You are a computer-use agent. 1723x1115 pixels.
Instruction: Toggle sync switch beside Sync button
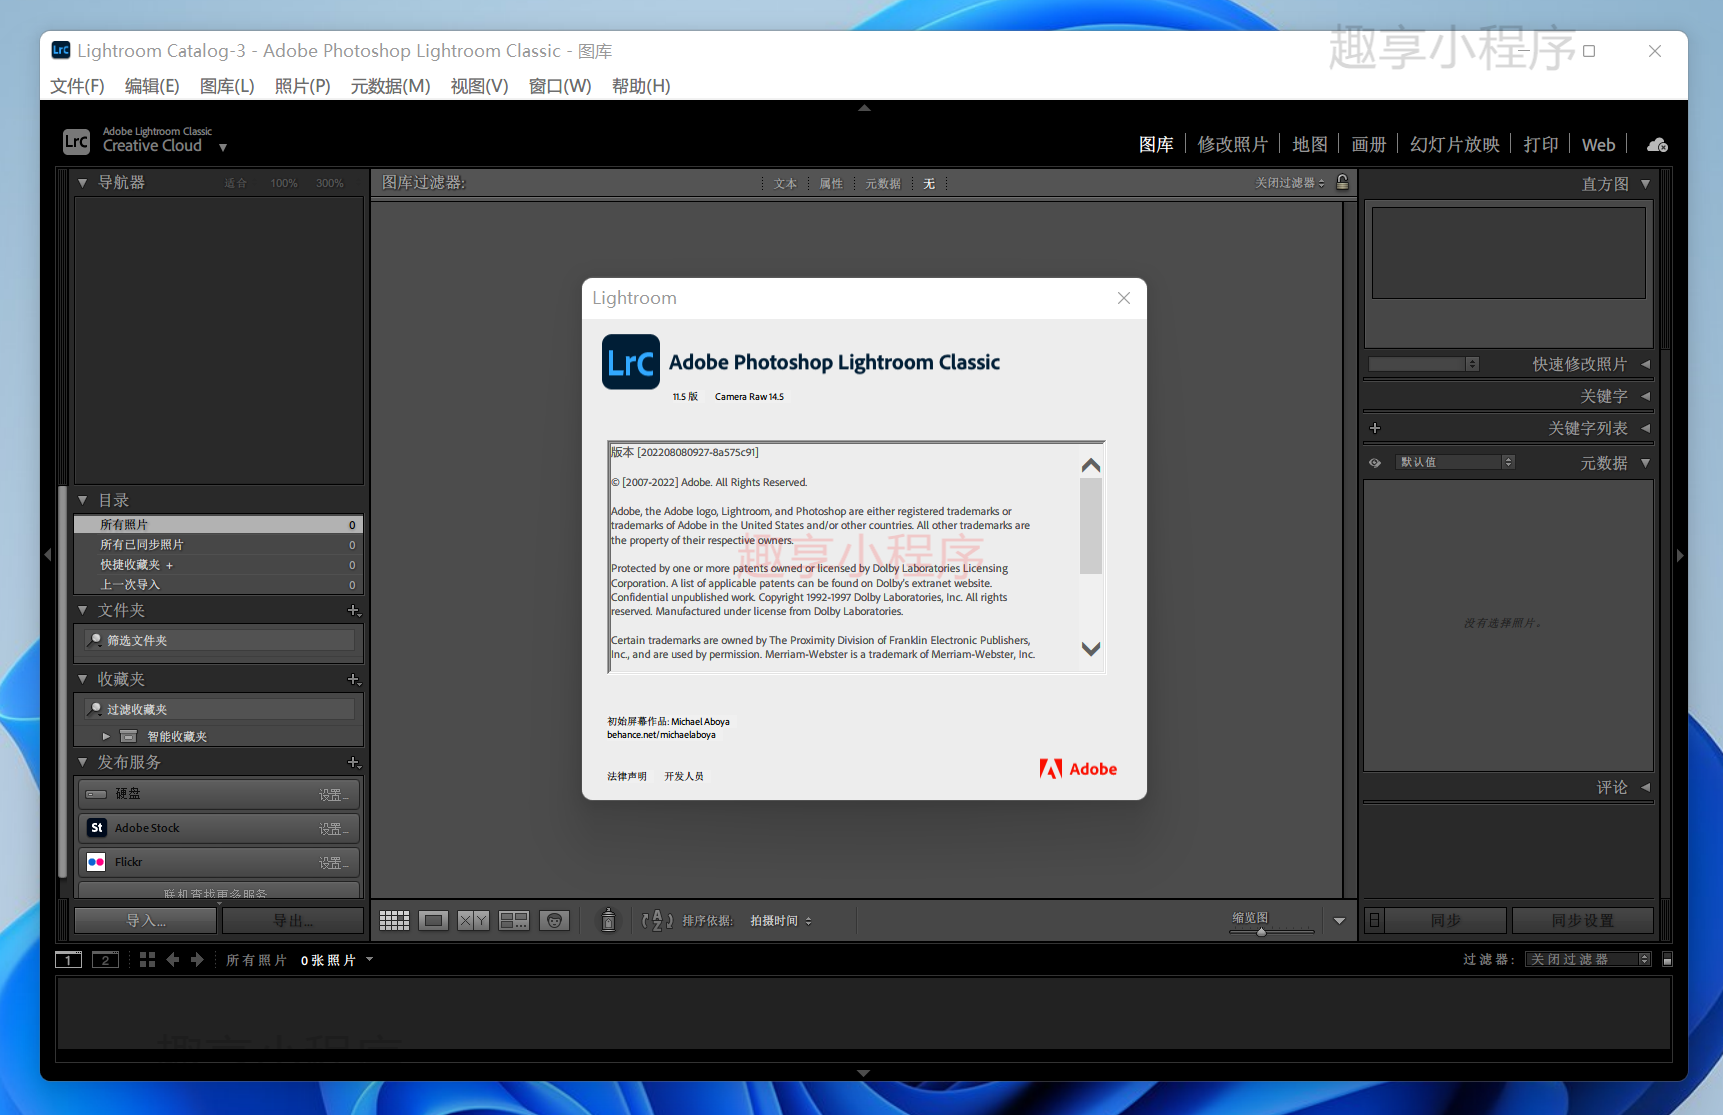[x=1374, y=920]
